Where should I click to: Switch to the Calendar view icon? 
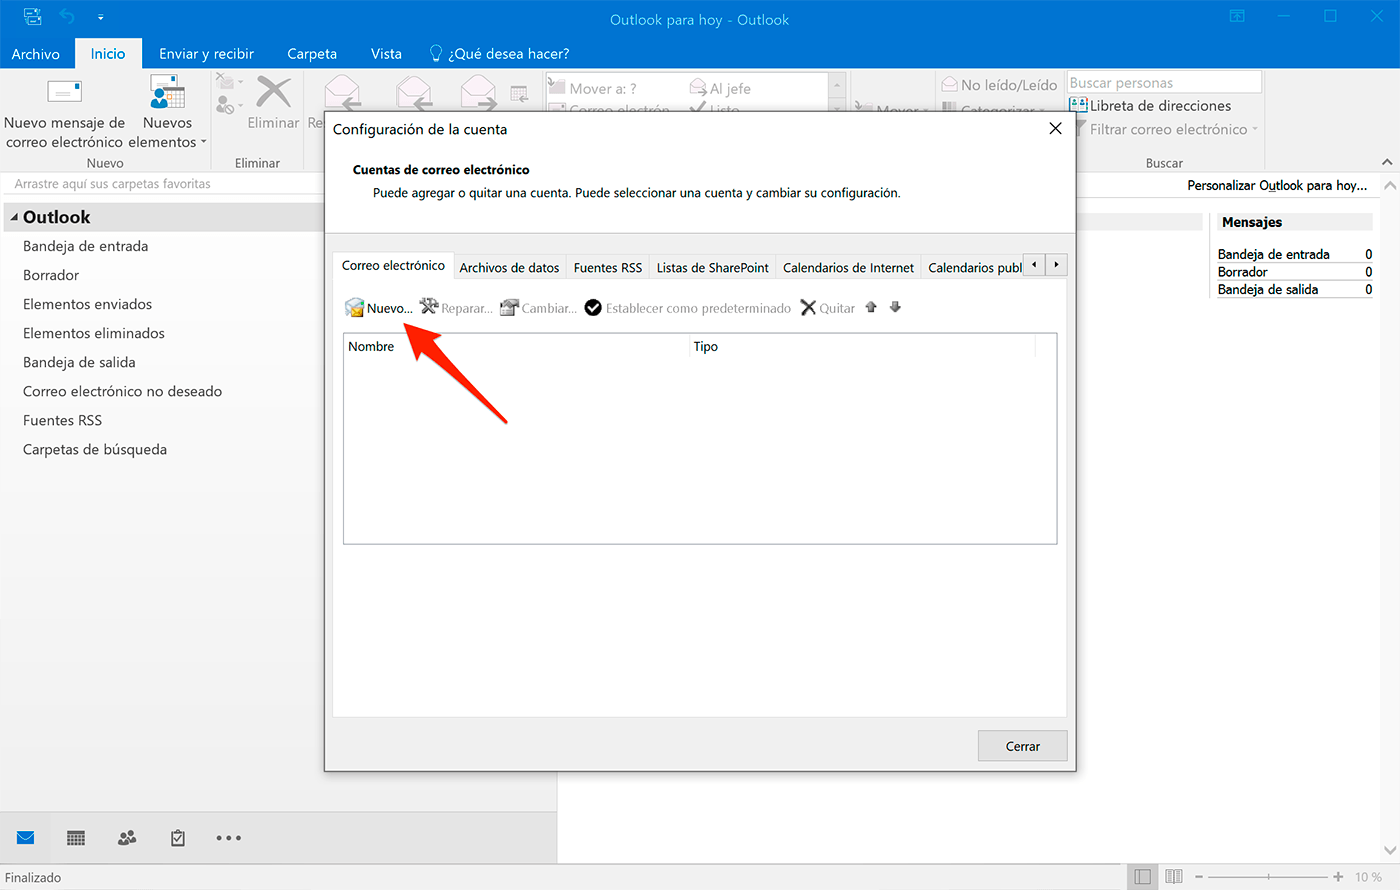tap(75, 837)
